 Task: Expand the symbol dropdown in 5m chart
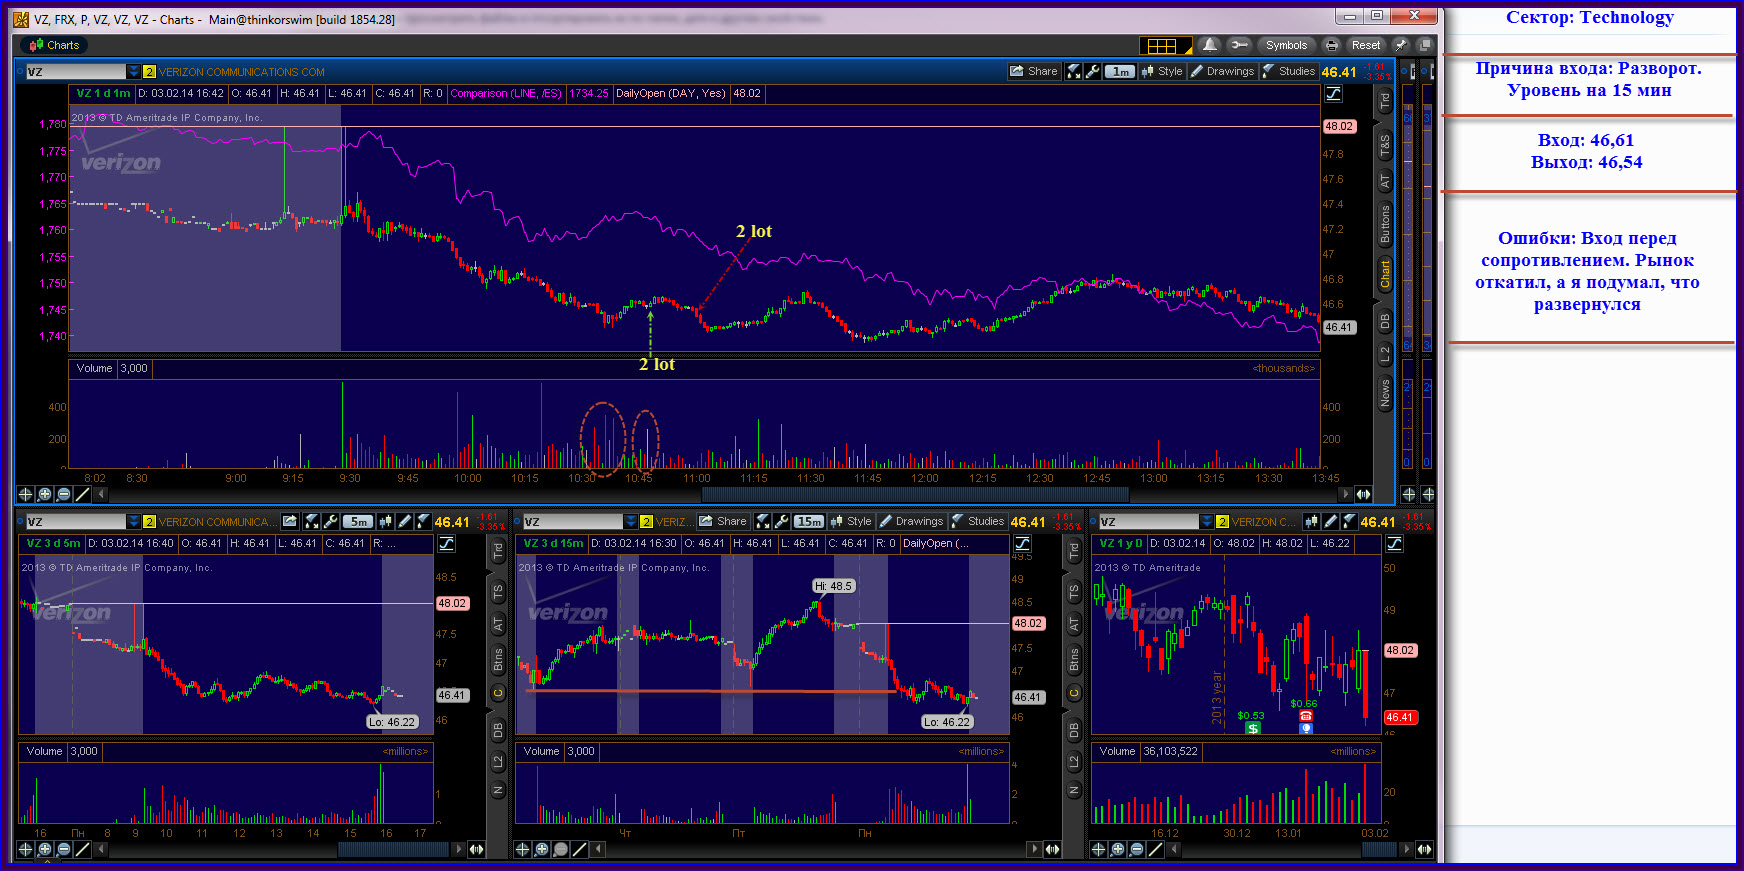tap(134, 521)
